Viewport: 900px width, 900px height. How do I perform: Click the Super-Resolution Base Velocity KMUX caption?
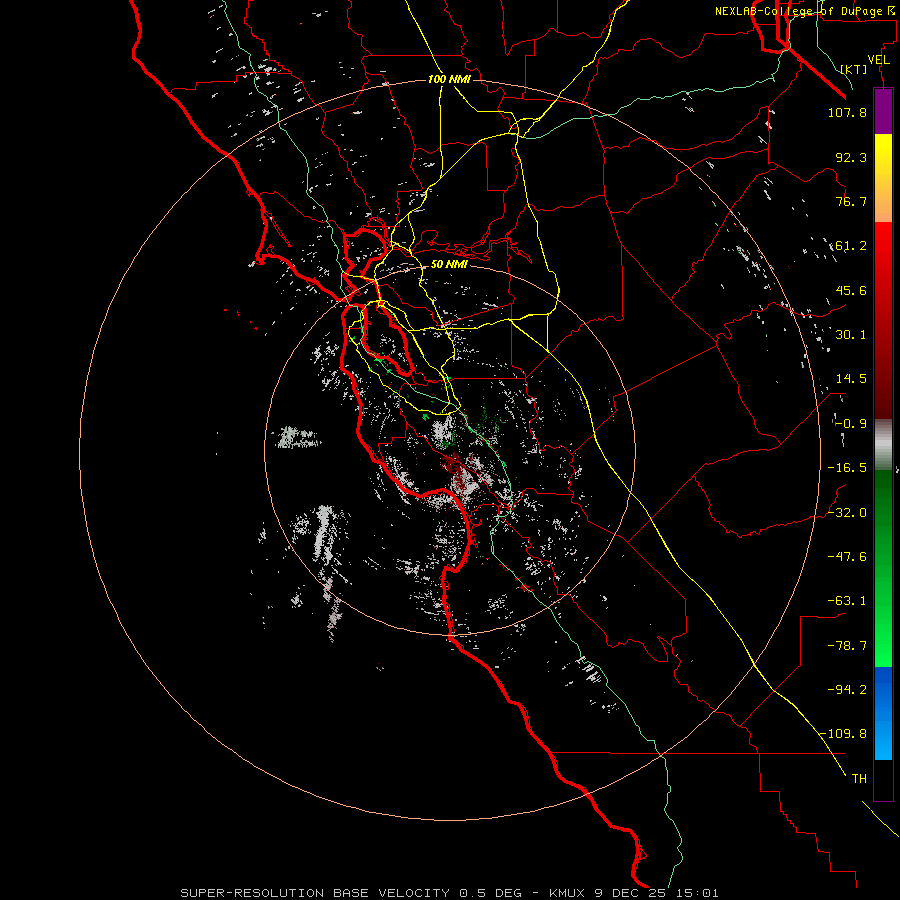[449, 893]
